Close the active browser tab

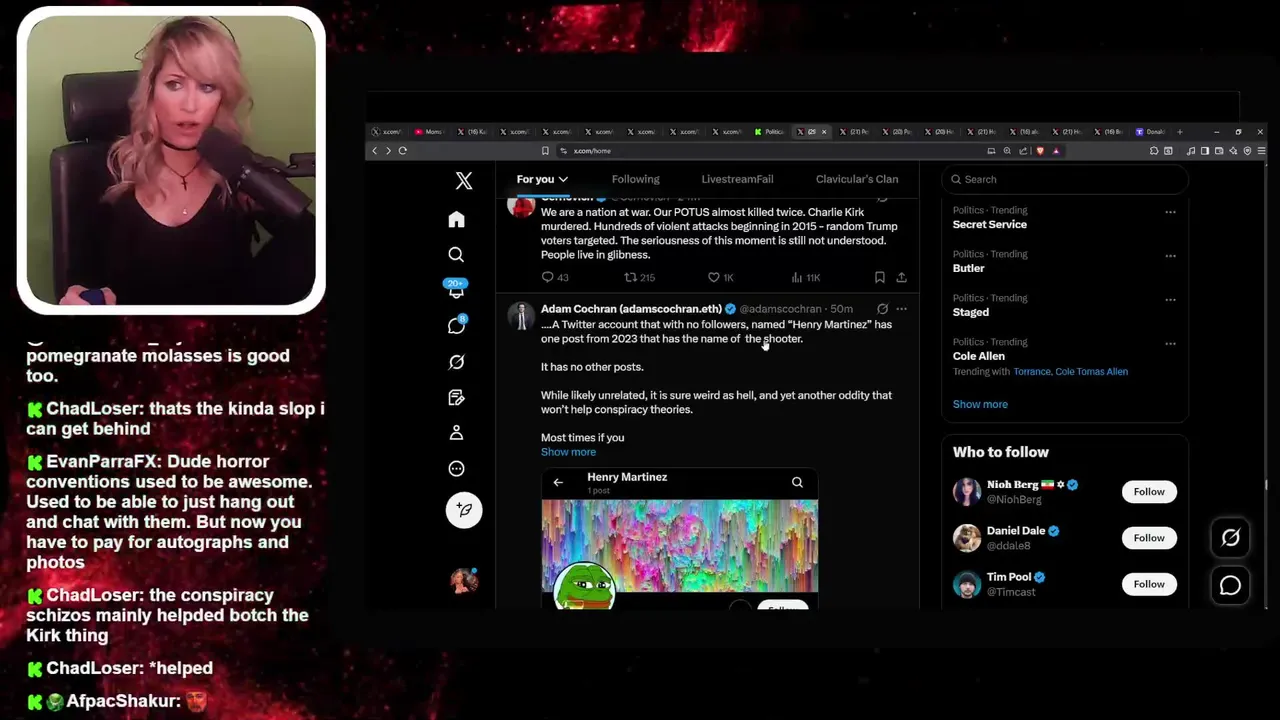(x=823, y=132)
